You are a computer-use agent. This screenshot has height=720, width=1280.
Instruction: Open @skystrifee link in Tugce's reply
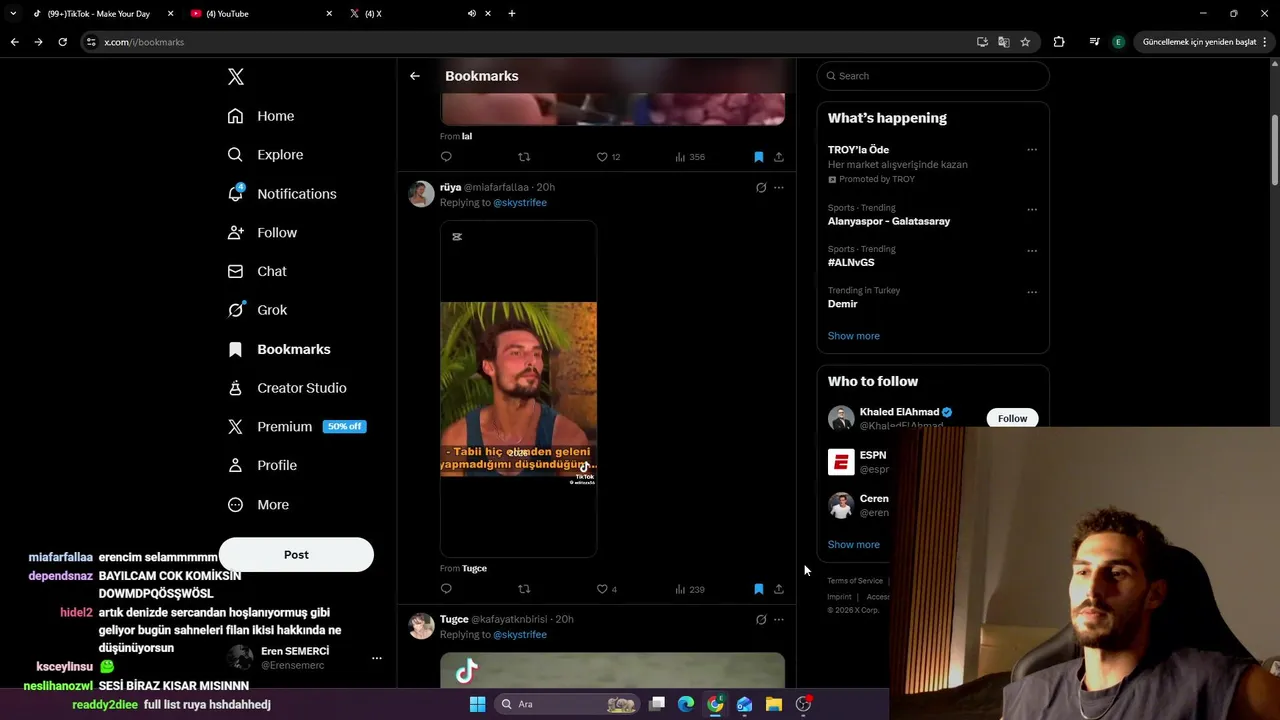[x=520, y=635]
